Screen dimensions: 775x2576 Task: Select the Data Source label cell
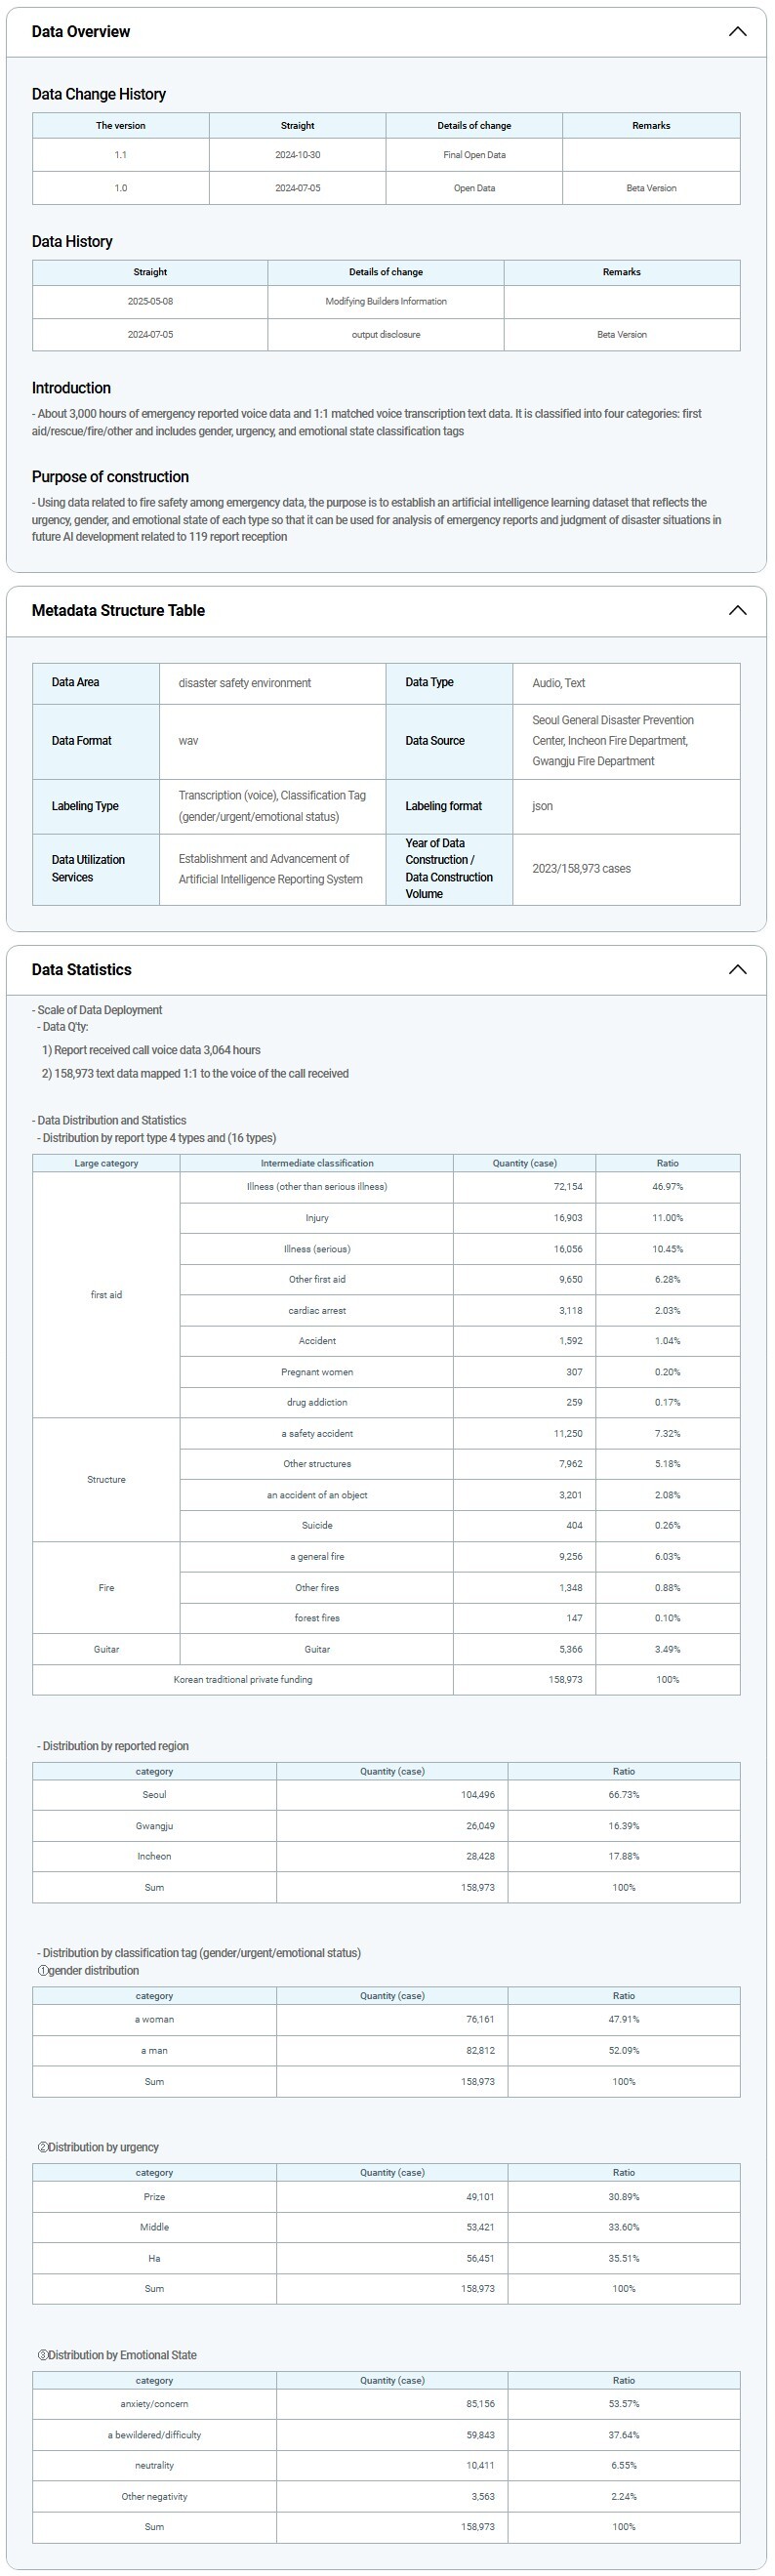tap(435, 741)
